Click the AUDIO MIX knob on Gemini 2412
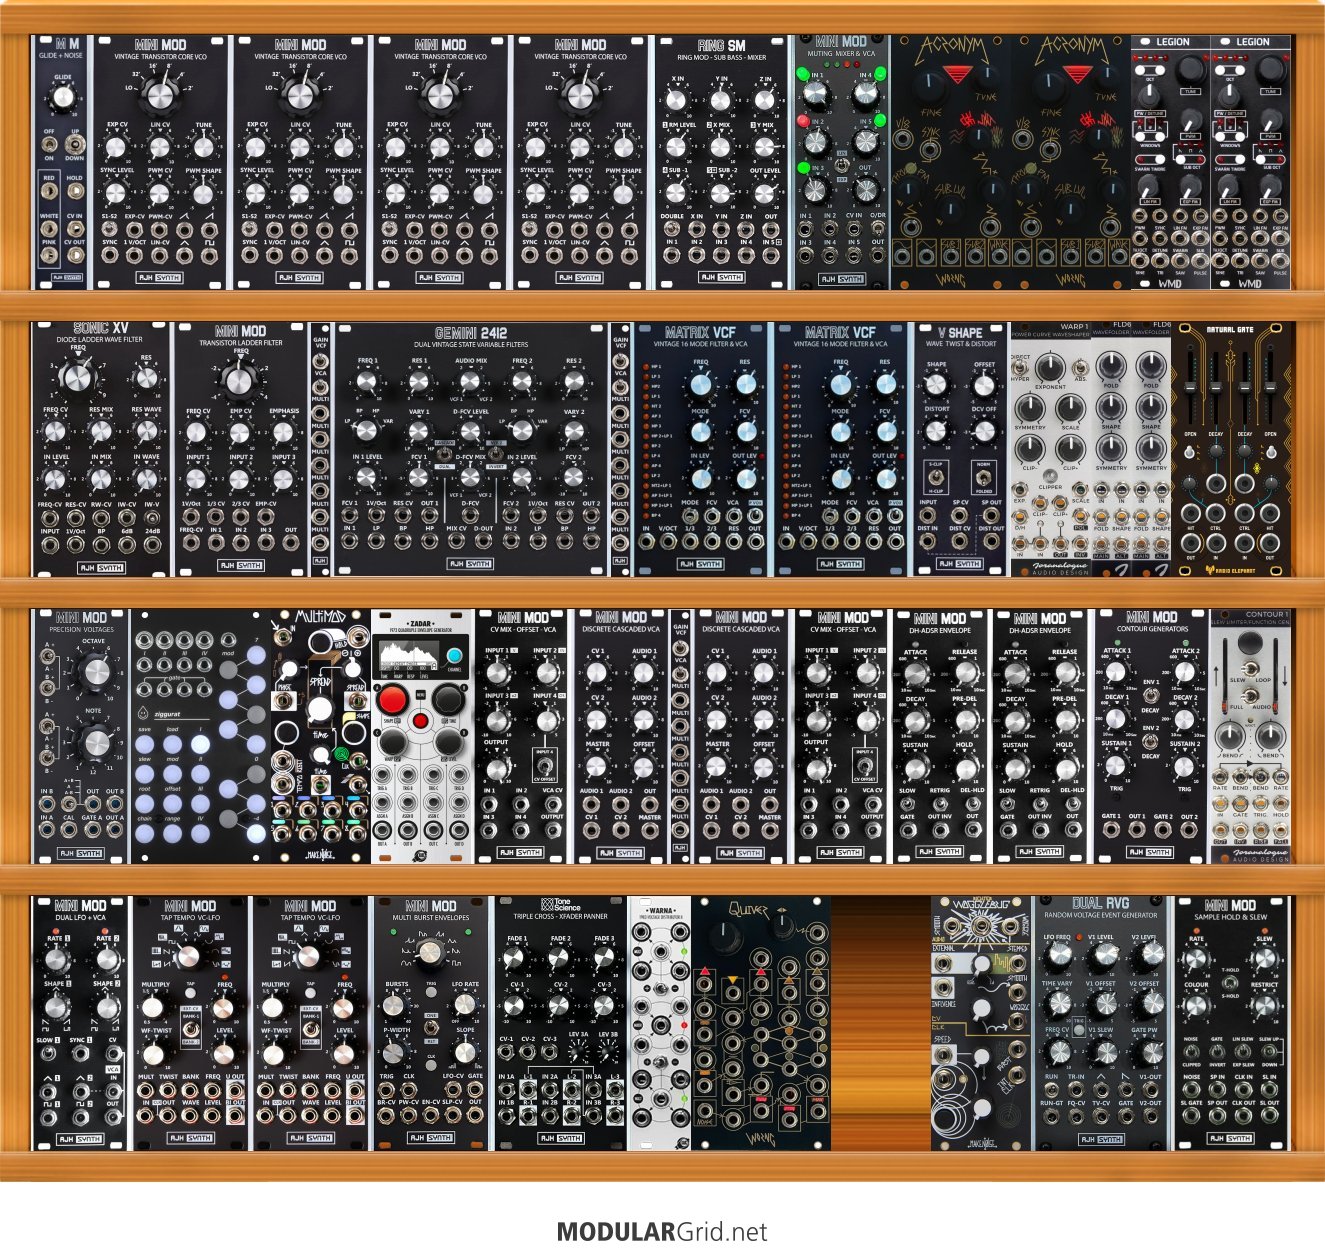The image size is (1325, 1253). point(471,382)
